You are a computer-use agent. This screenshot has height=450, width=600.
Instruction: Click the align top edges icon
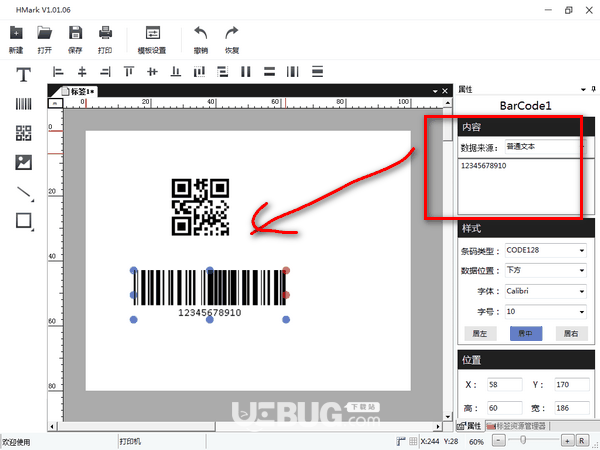click(x=129, y=72)
